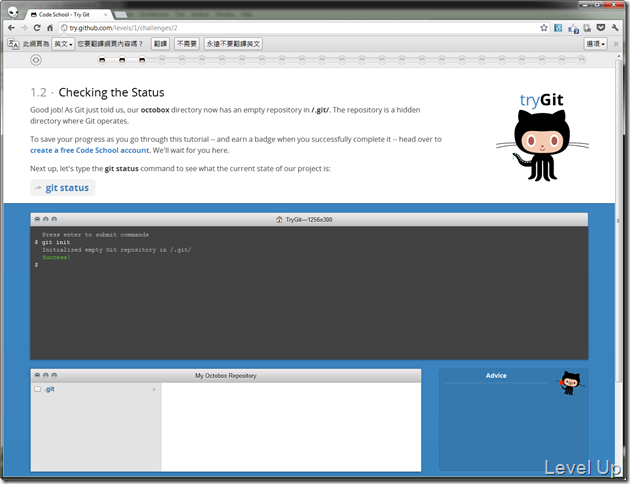630x484 pixels.
Task: Click 永遠不要翻譯英文 never translate button
Action: 233,44
